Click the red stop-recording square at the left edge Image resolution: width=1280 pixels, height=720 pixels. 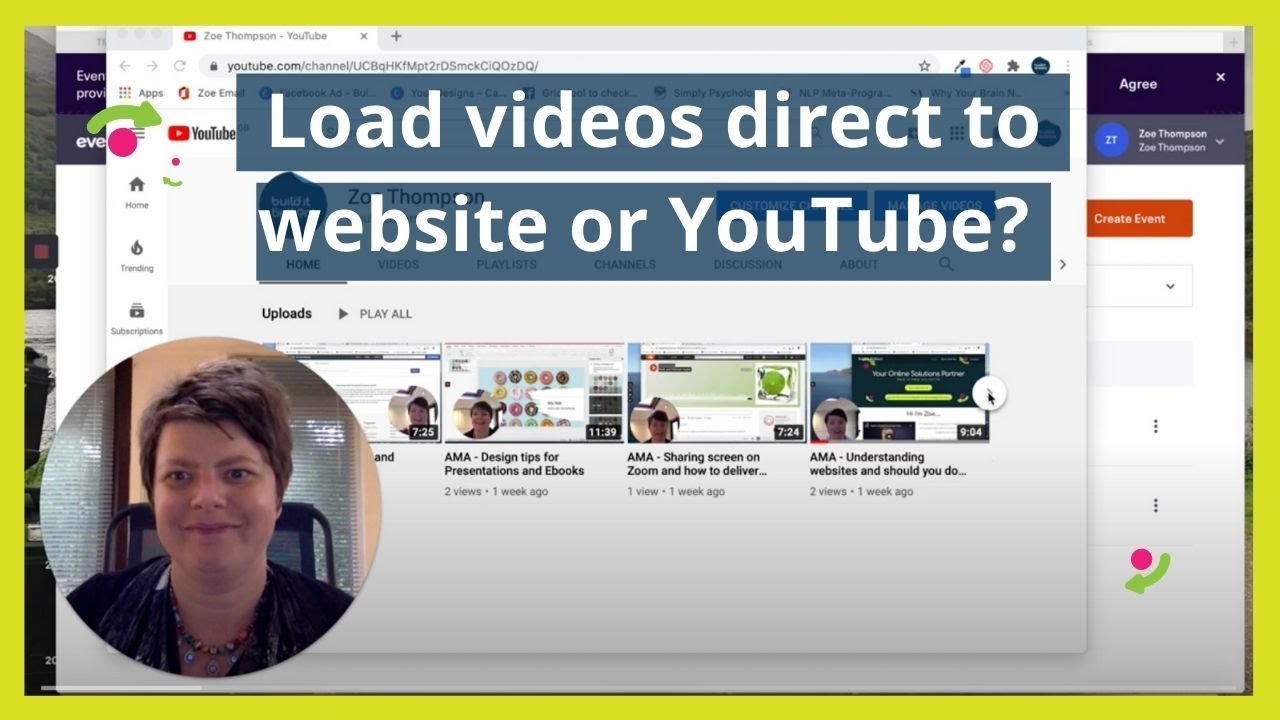click(x=42, y=252)
